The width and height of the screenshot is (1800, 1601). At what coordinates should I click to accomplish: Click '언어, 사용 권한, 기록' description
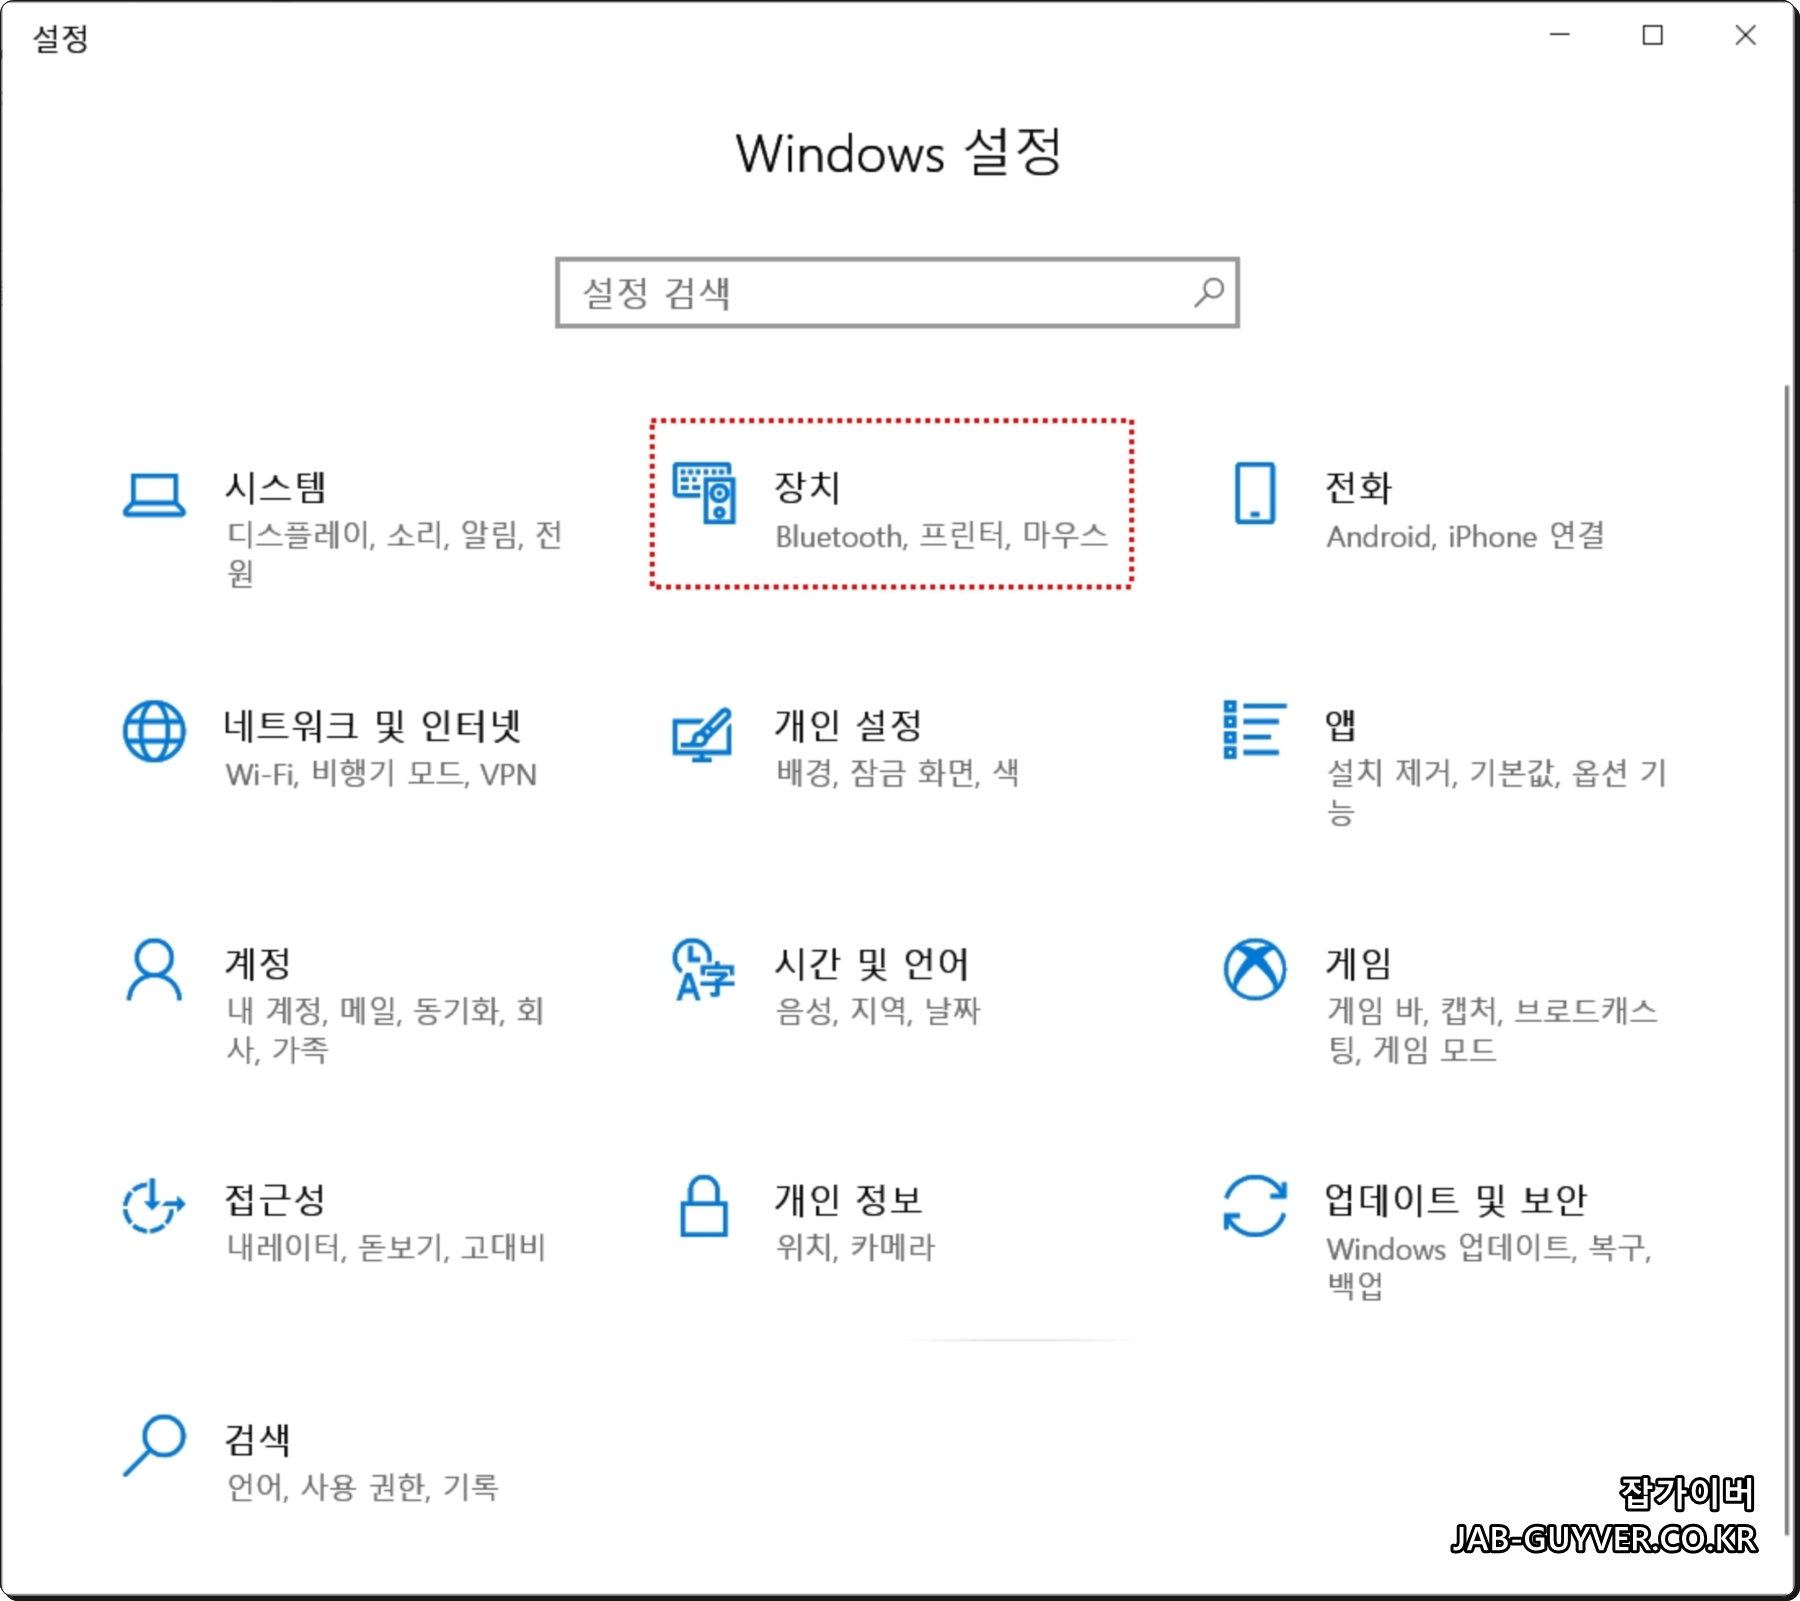[x=362, y=1487]
